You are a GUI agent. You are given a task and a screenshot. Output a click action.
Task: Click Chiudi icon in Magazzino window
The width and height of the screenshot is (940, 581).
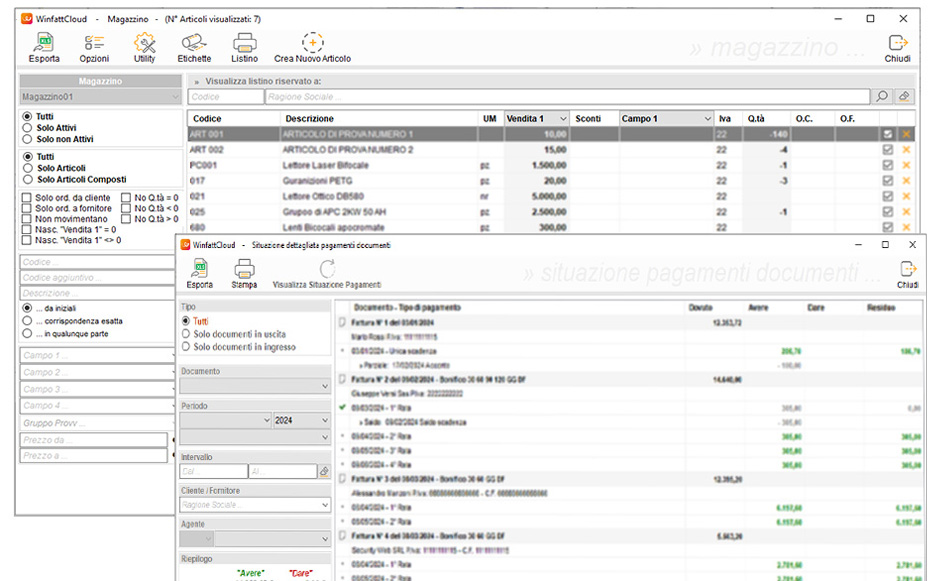(x=897, y=43)
